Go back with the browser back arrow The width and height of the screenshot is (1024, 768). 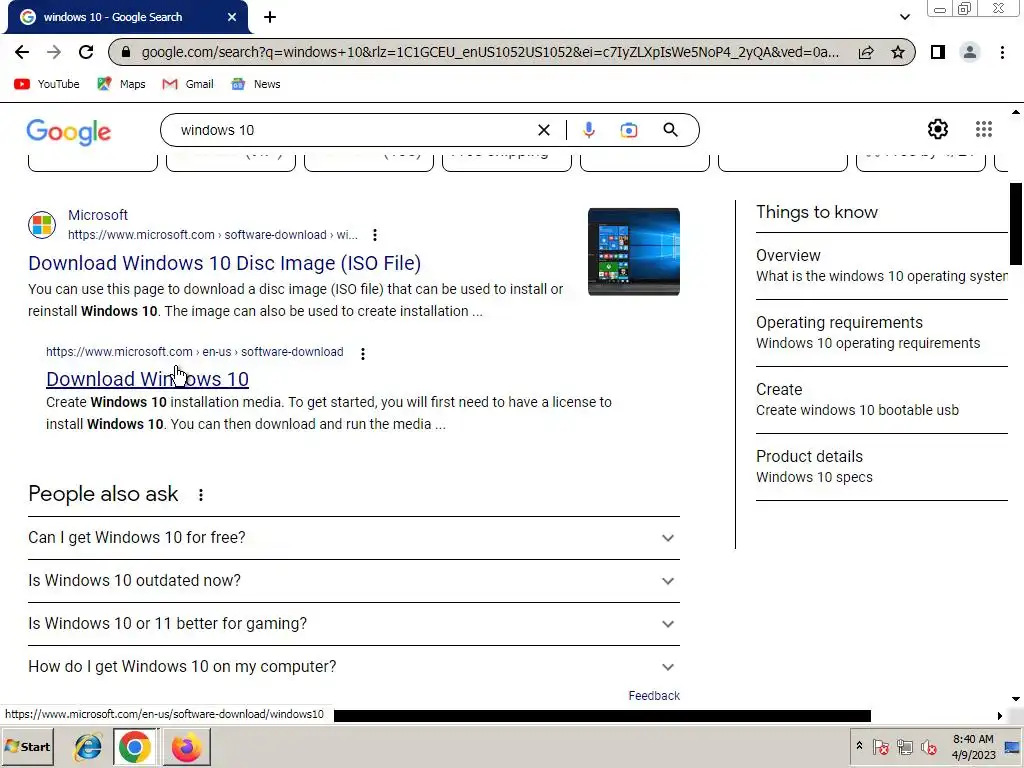22,52
